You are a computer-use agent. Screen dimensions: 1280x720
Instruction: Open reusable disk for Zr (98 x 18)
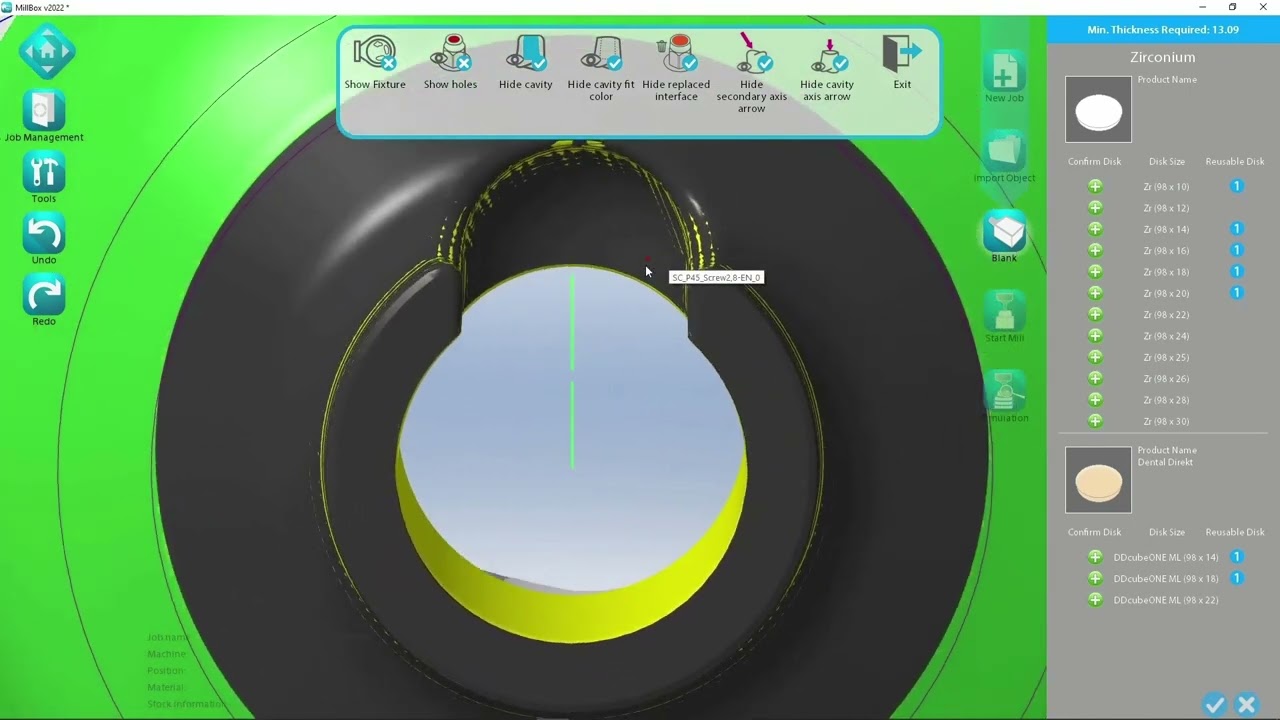(1236, 272)
